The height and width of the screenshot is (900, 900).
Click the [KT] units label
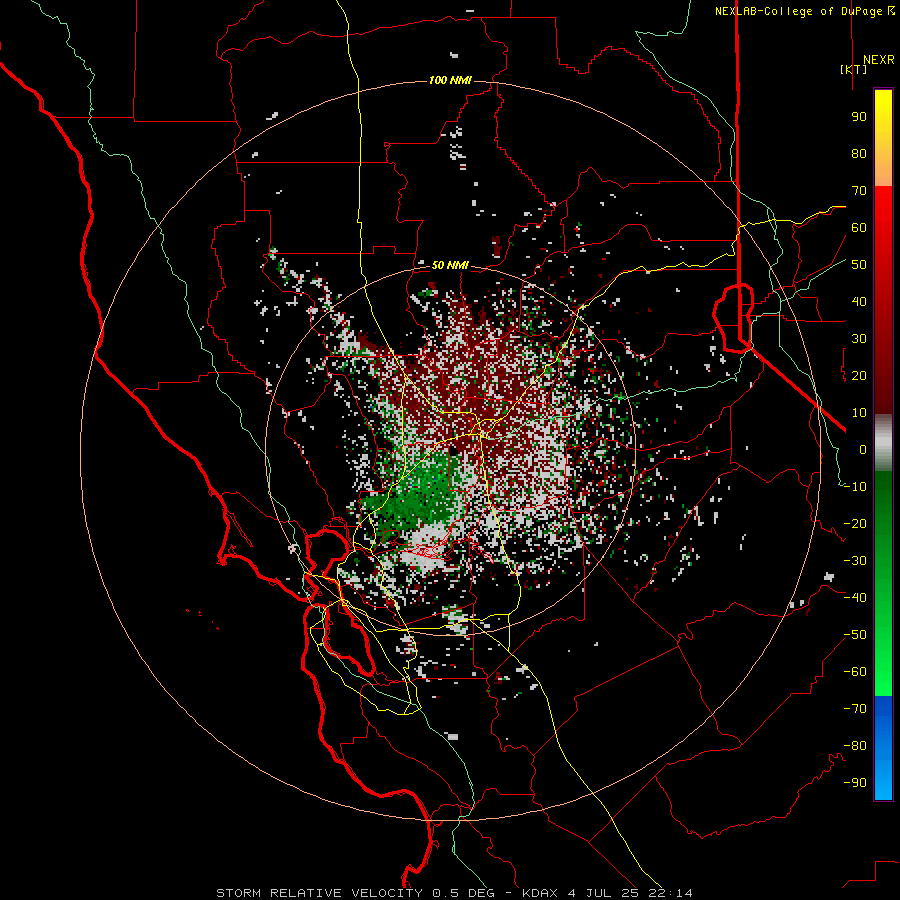pos(853,69)
